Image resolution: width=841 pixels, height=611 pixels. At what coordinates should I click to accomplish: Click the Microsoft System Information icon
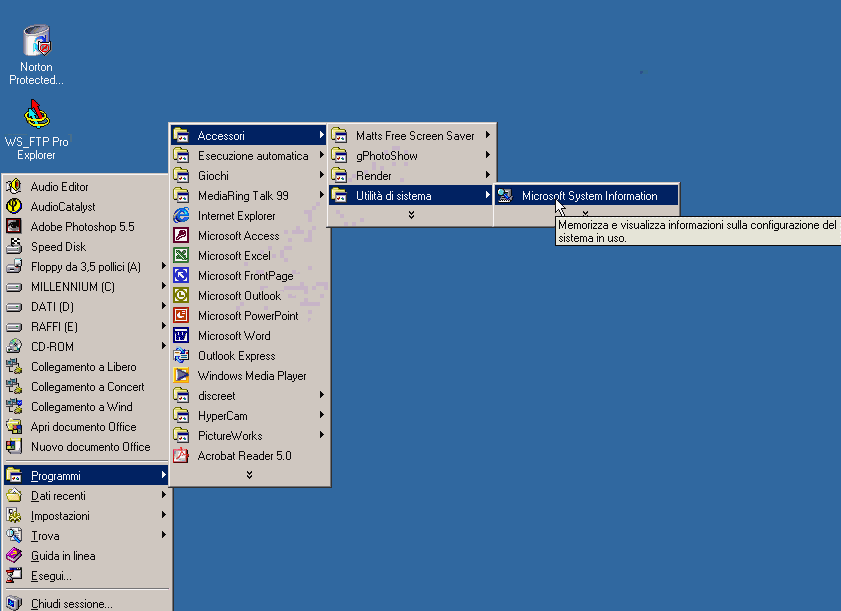[x=505, y=196]
